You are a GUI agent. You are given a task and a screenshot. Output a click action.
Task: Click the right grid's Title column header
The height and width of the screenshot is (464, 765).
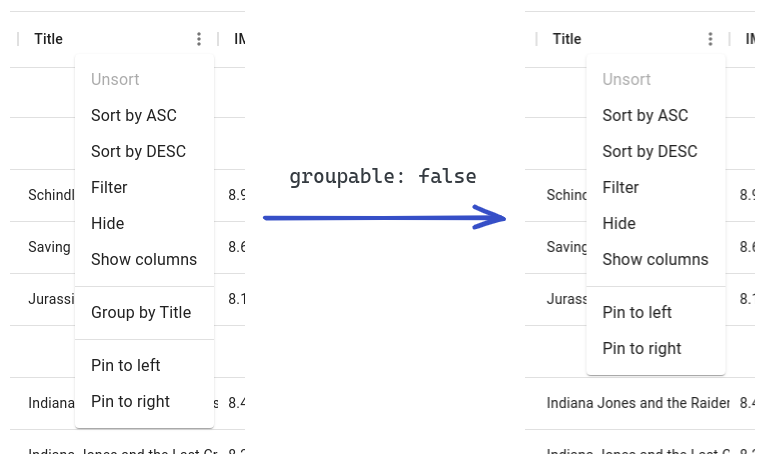(566, 39)
